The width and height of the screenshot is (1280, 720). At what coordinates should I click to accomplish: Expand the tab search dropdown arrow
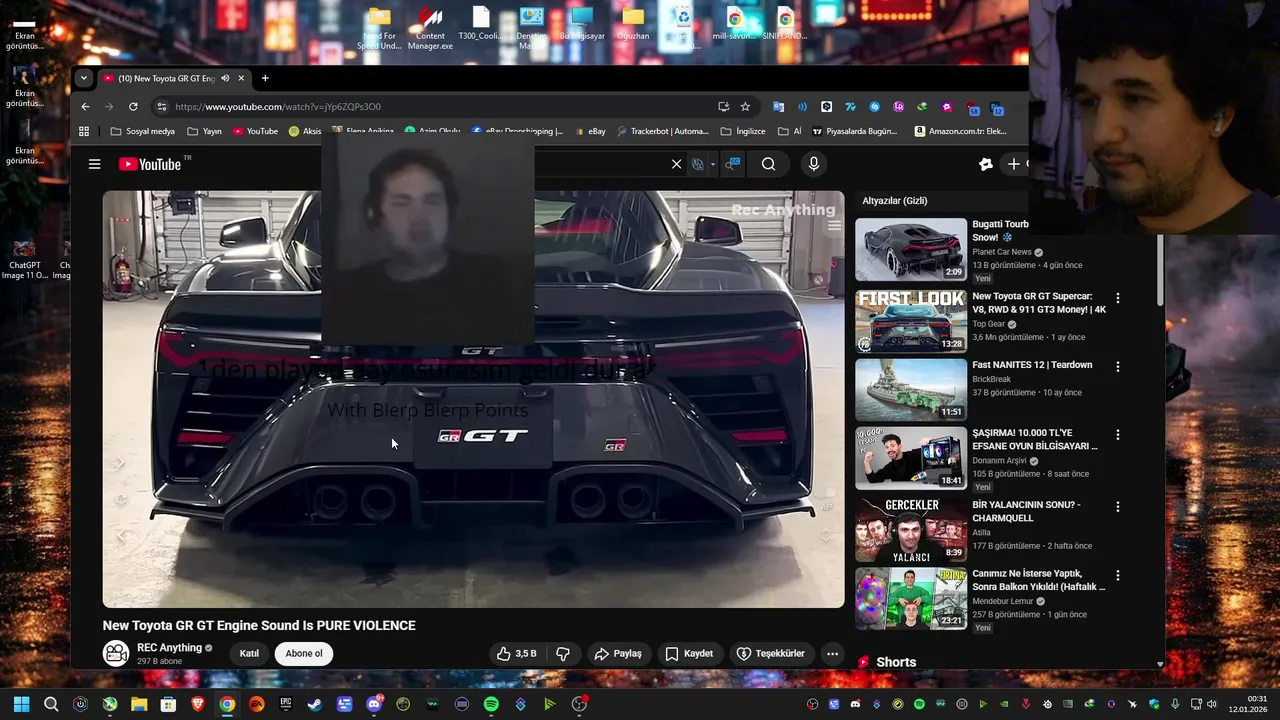[x=84, y=78]
